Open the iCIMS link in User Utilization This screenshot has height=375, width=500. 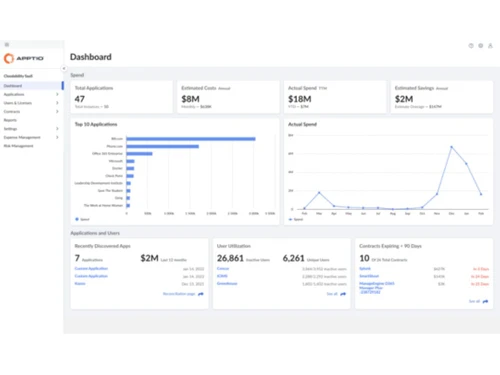point(222,276)
